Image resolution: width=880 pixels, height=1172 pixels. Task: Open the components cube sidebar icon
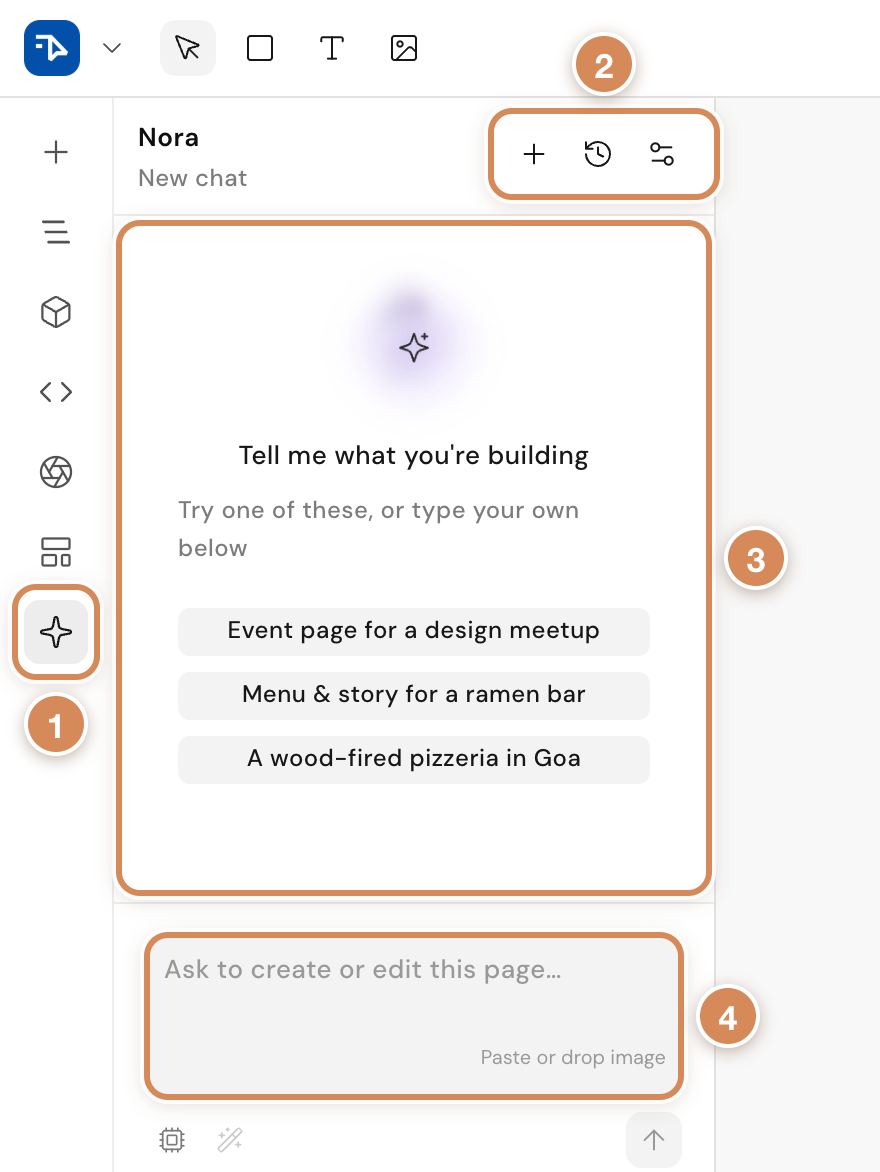(56, 312)
